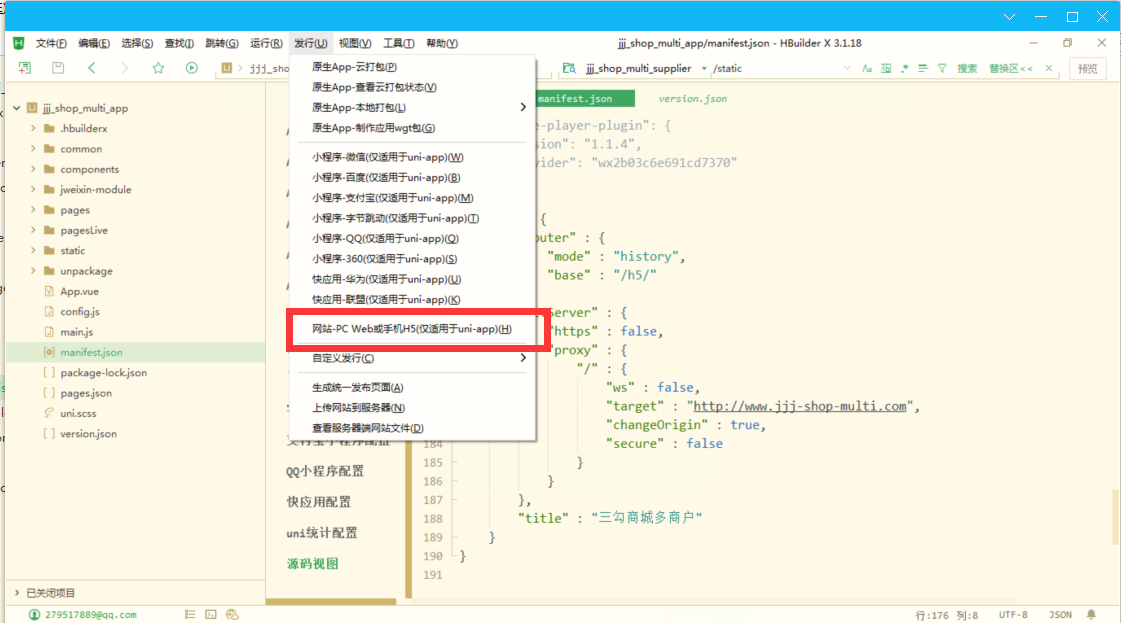This screenshot has width=1121, height=623.
Task: Switch to the version.json tab
Action: click(x=692, y=99)
